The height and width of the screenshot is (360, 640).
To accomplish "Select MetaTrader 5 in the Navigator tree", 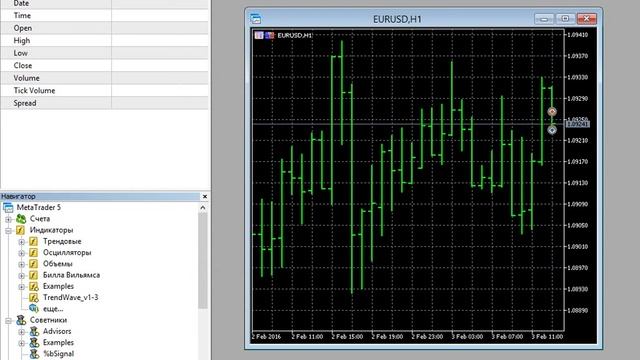I will (38, 208).
